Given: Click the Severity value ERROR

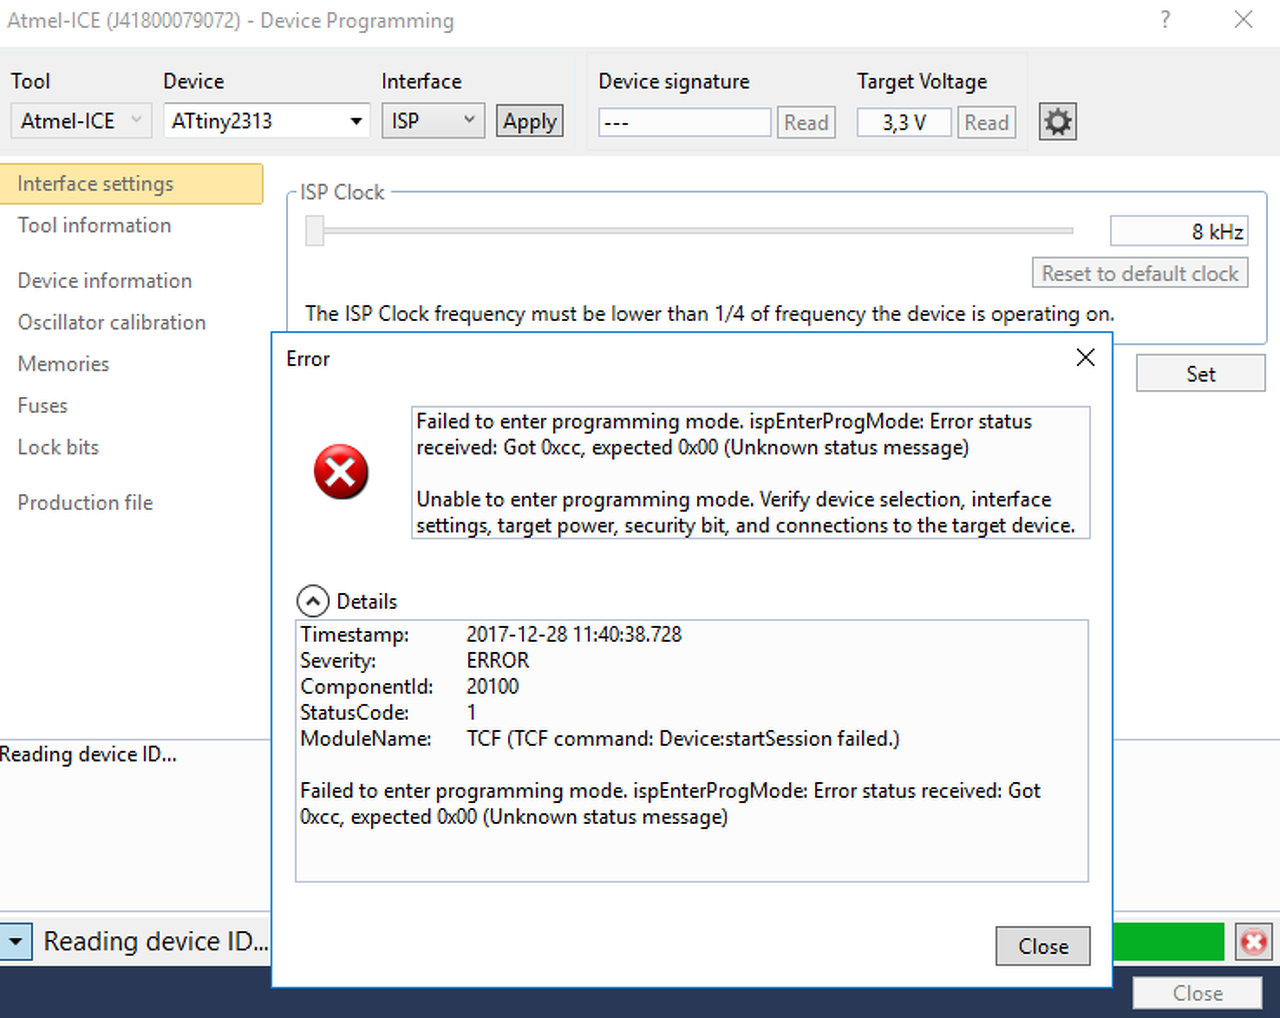Looking at the screenshot, I should click(498, 660).
